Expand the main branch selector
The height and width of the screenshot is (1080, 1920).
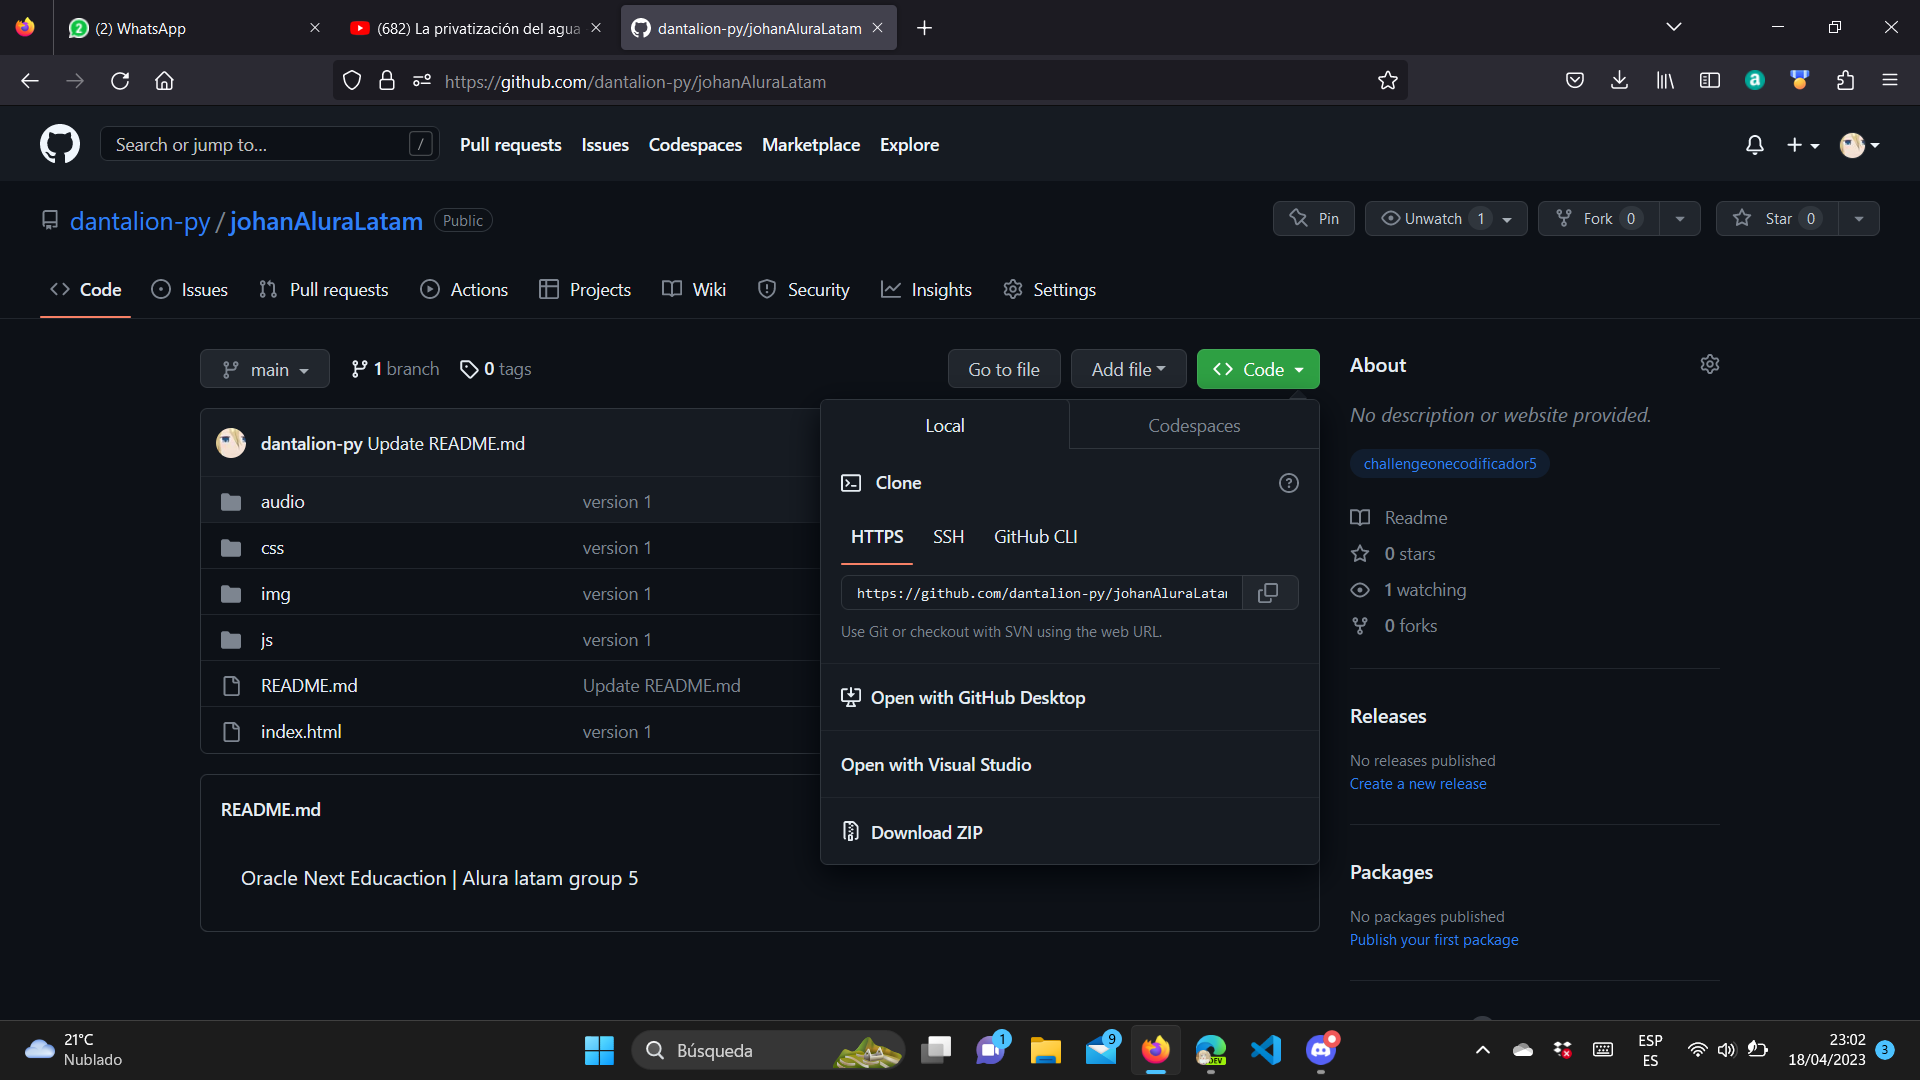(265, 369)
